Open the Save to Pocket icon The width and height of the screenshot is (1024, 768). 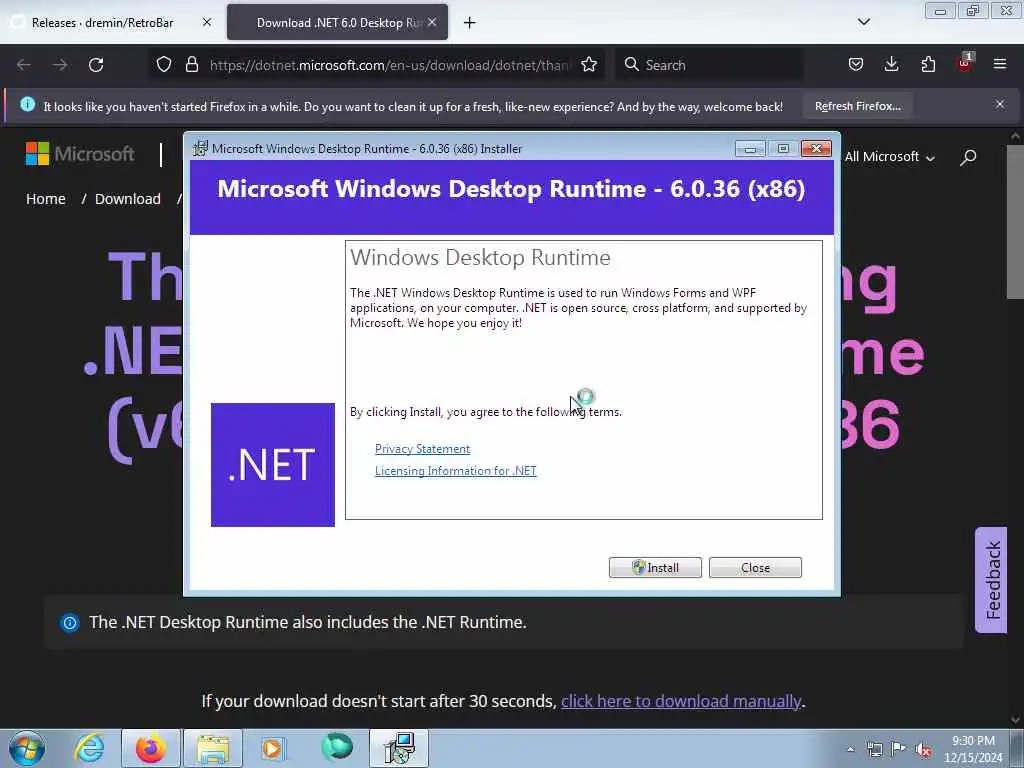coord(856,65)
